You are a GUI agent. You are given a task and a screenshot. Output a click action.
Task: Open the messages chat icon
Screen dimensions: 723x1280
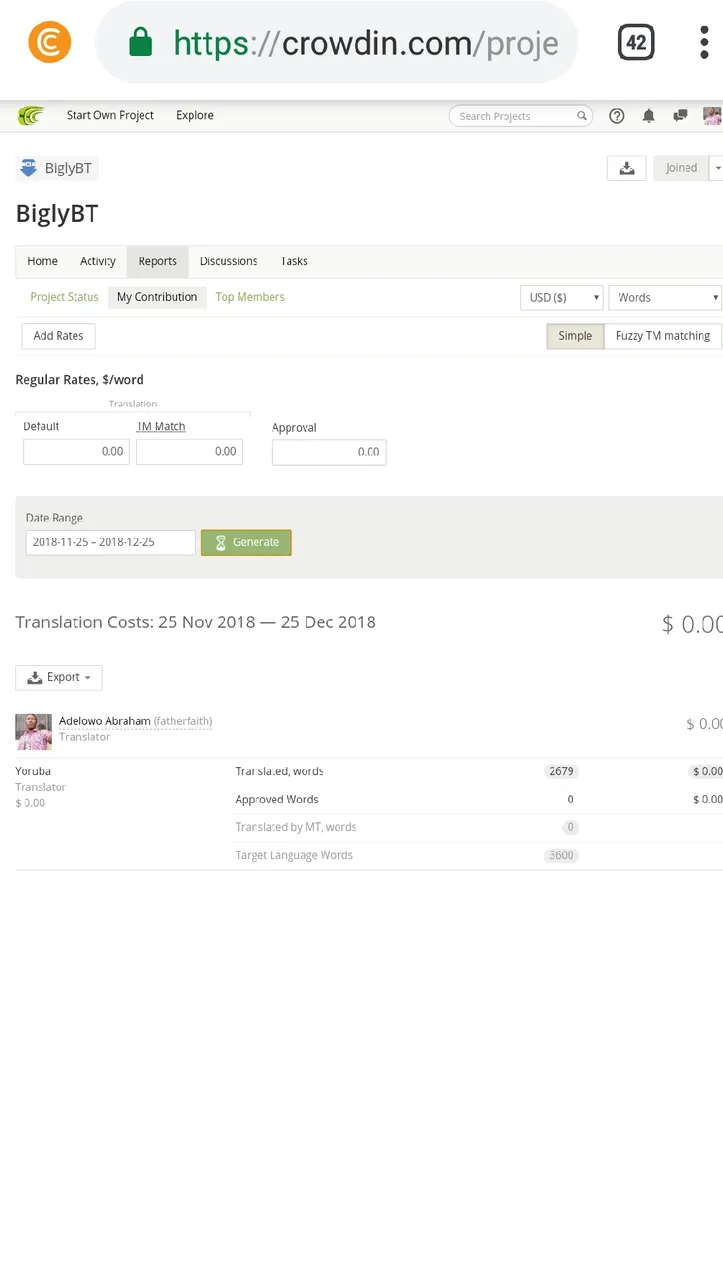[x=680, y=116]
